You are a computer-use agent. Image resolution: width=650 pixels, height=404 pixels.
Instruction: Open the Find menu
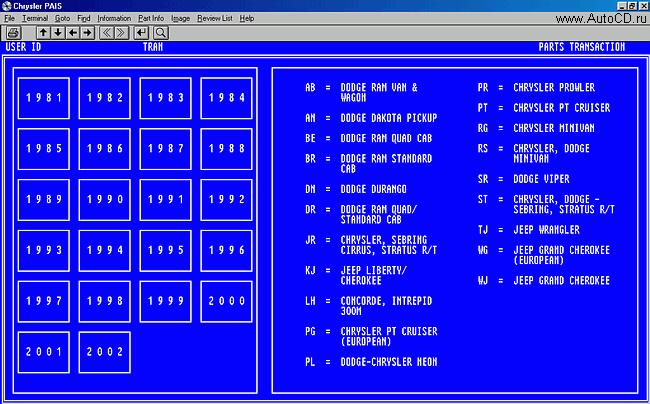pyautogui.click(x=83, y=18)
